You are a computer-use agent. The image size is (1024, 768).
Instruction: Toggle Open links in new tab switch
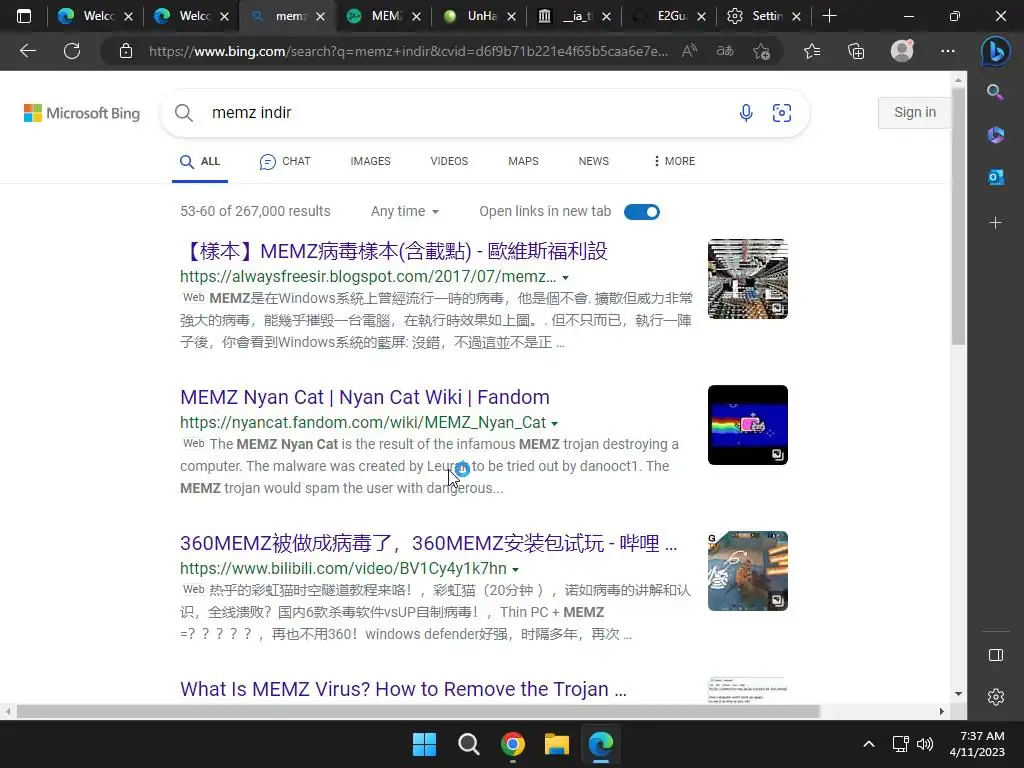tap(641, 212)
